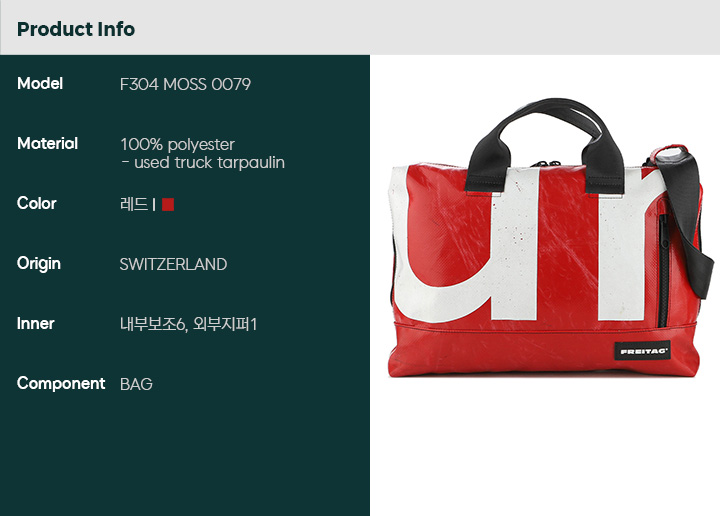Viewport: 720px width, 516px height.
Task: Click the used truck tarpaulin line
Action: (x=203, y=163)
